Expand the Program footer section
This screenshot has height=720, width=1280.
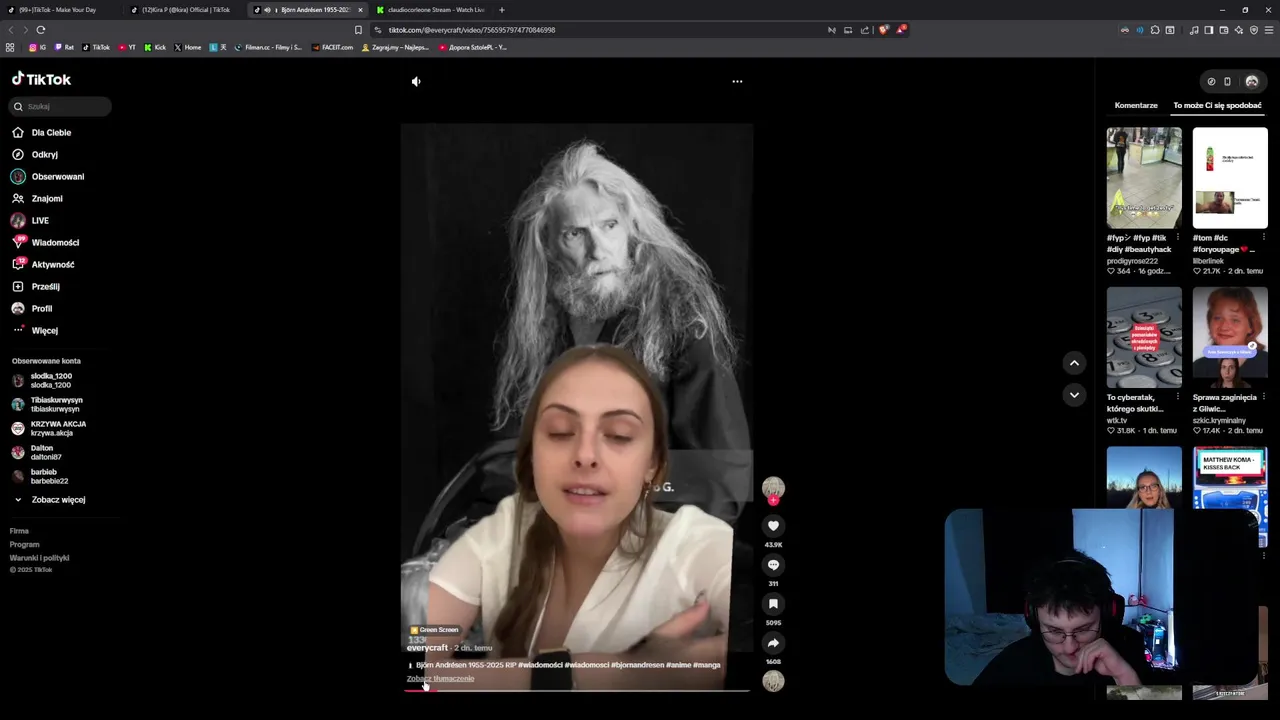tap(24, 545)
